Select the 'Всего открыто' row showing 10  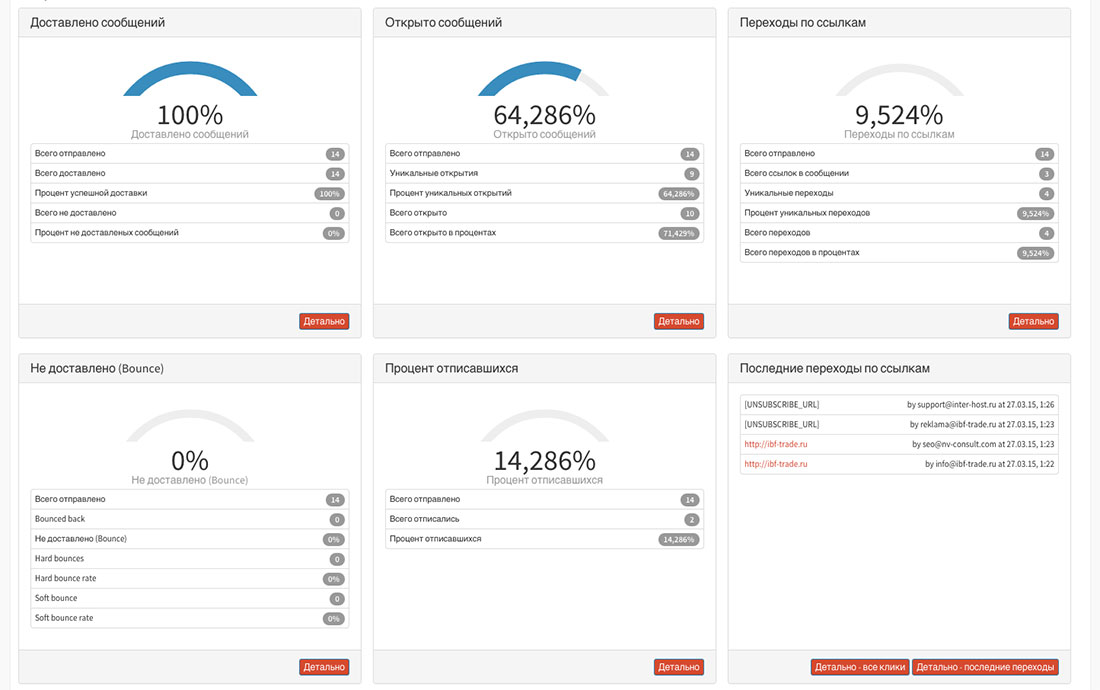pyautogui.click(x=544, y=212)
